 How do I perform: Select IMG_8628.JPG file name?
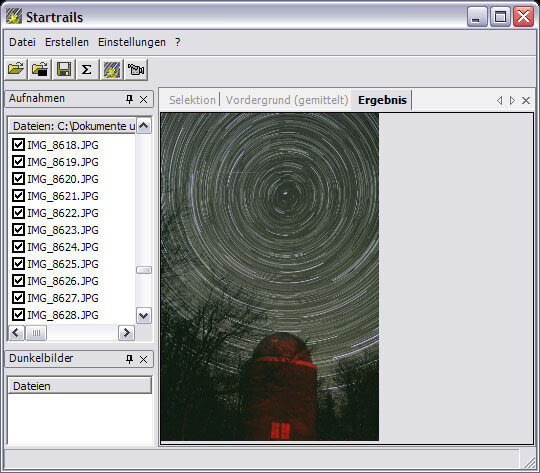tap(63, 315)
